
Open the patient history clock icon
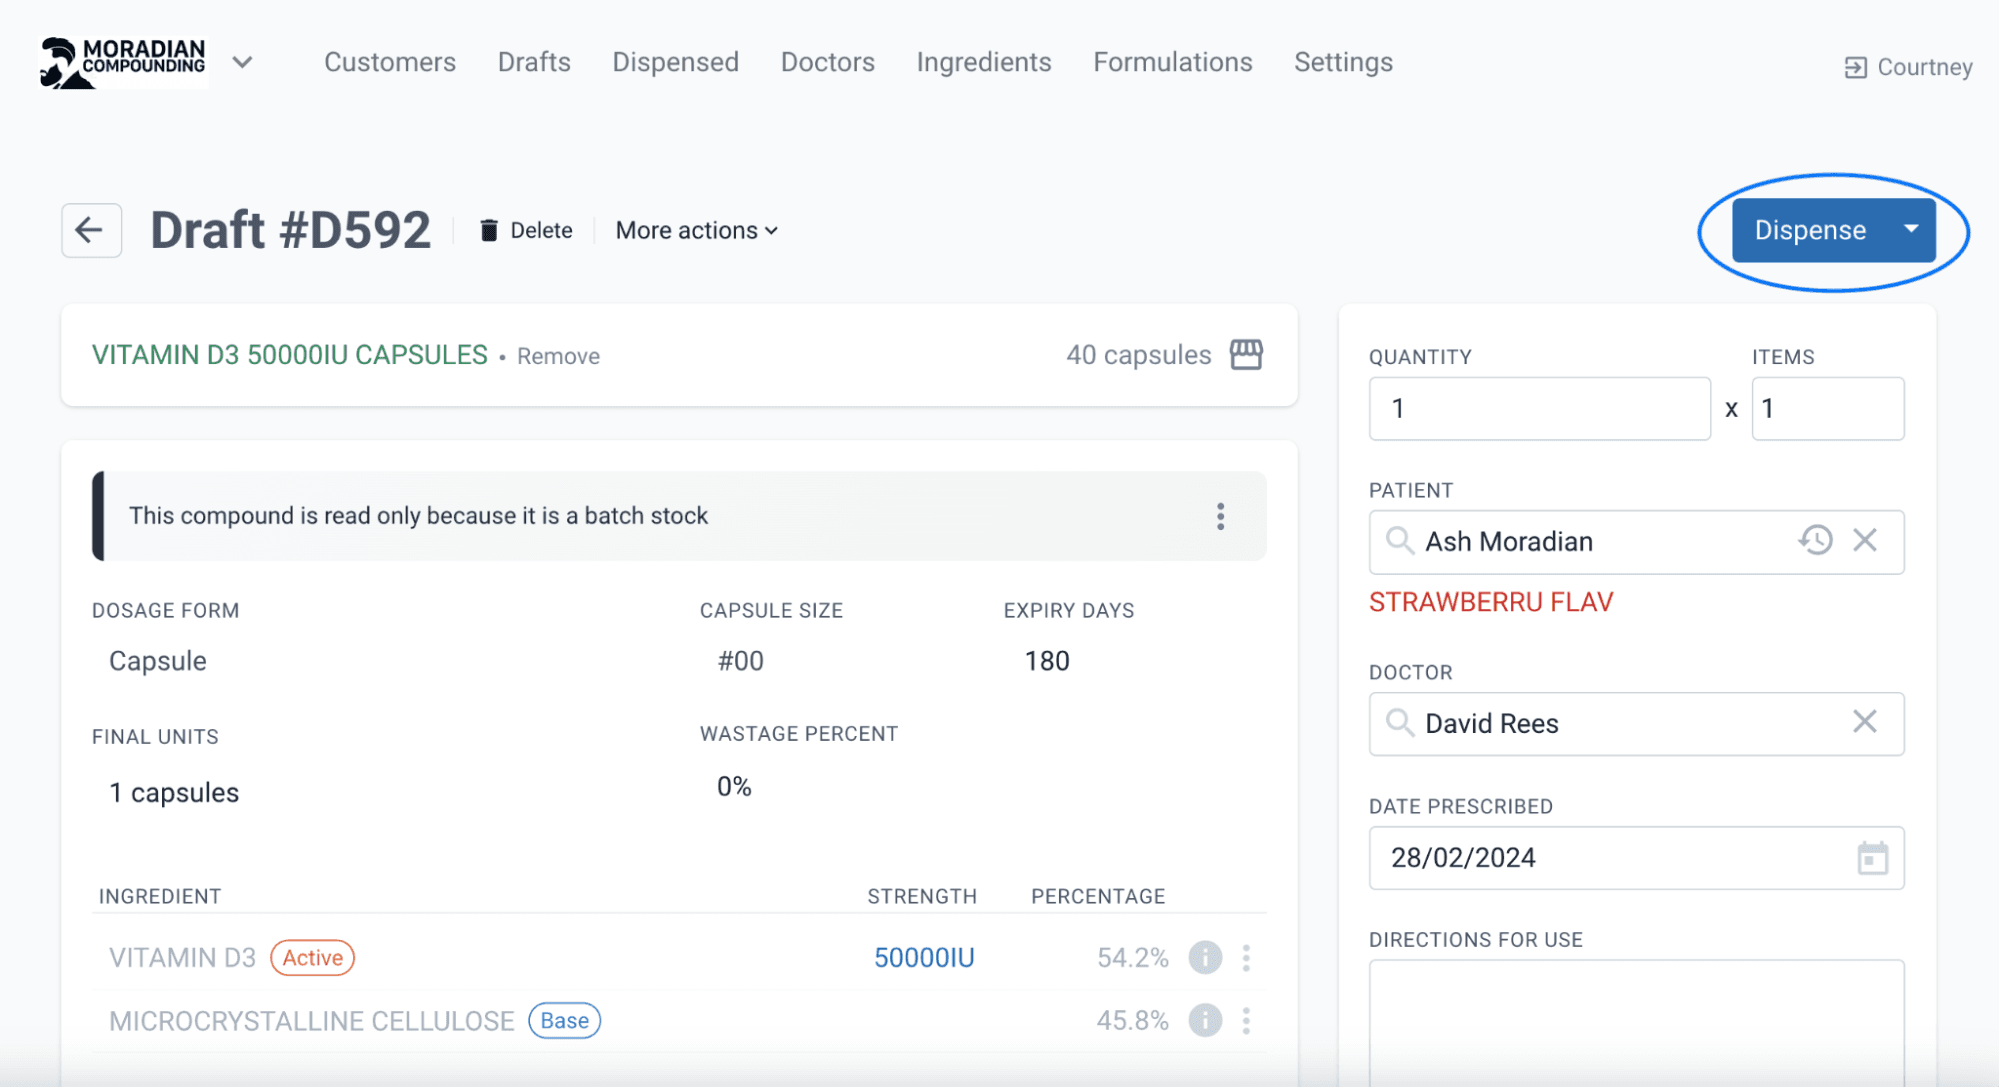click(1815, 540)
